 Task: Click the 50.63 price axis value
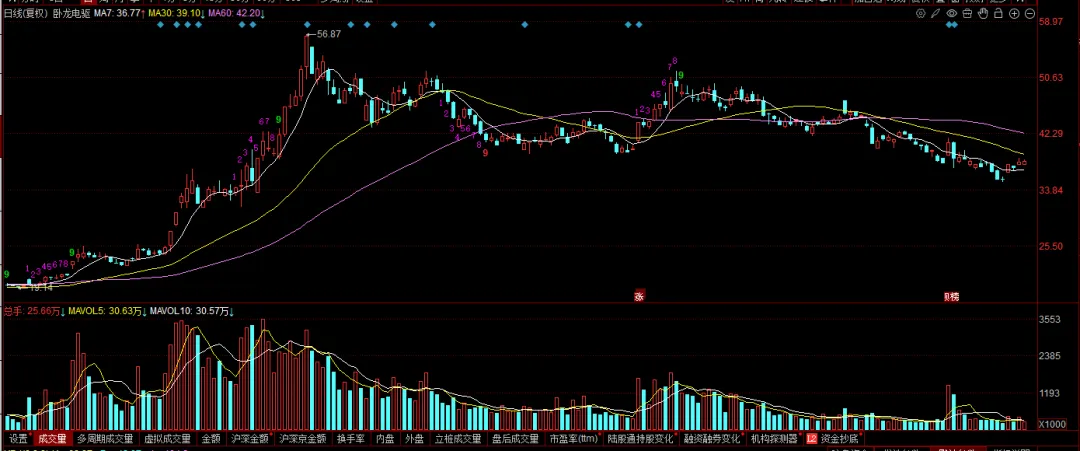1051,78
